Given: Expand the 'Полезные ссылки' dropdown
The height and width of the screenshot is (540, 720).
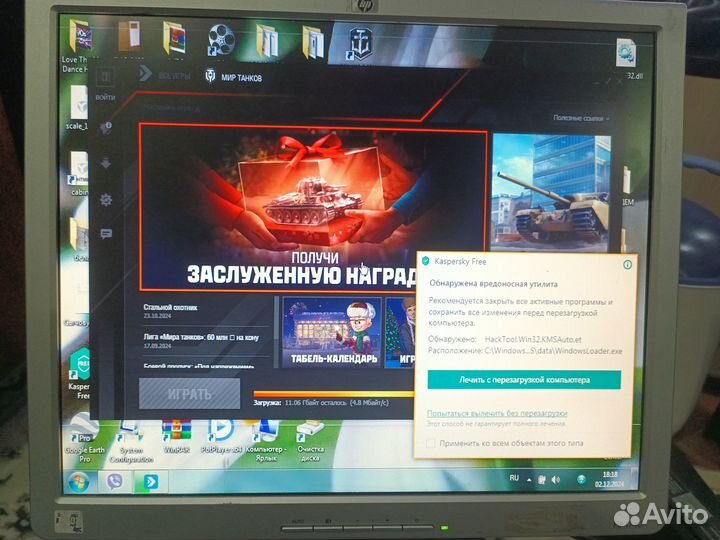Looking at the screenshot, I should pos(581,118).
